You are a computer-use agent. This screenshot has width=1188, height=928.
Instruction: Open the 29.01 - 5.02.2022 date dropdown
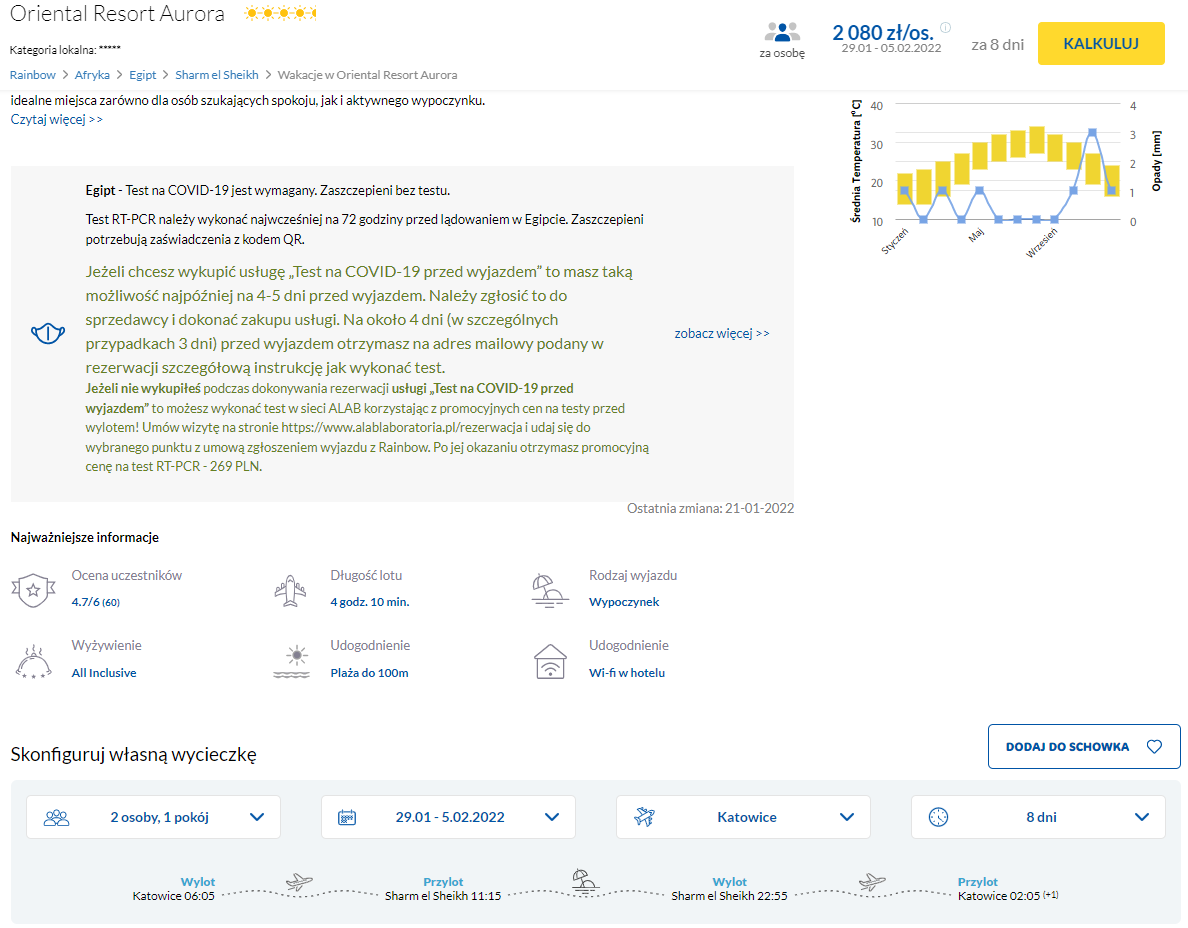(x=449, y=817)
